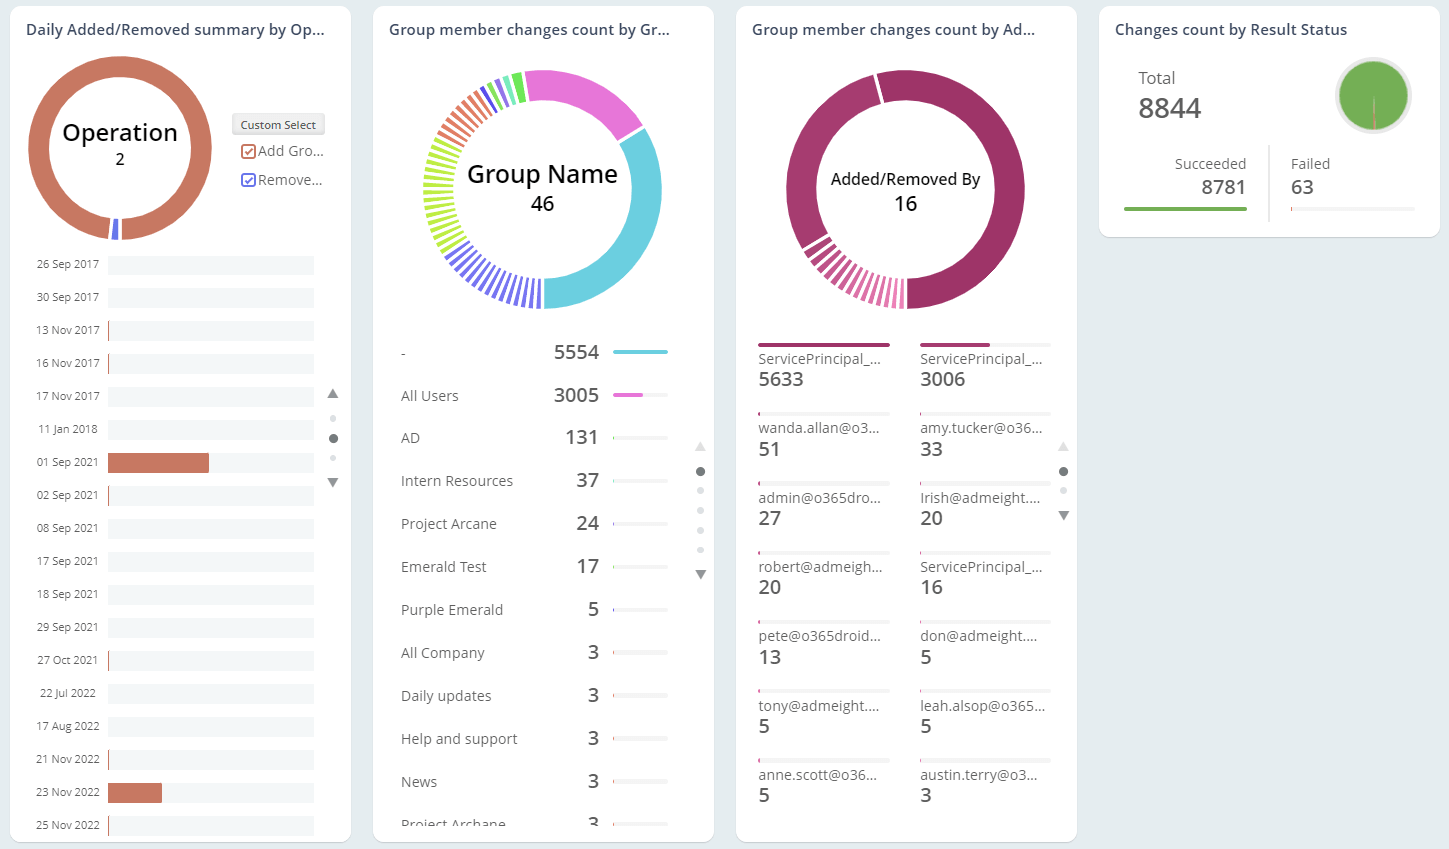Click the green gauge circle in Result Status panel
Image resolution: width=1449 pixels, height=849 pixels.
coord(1373,95)
